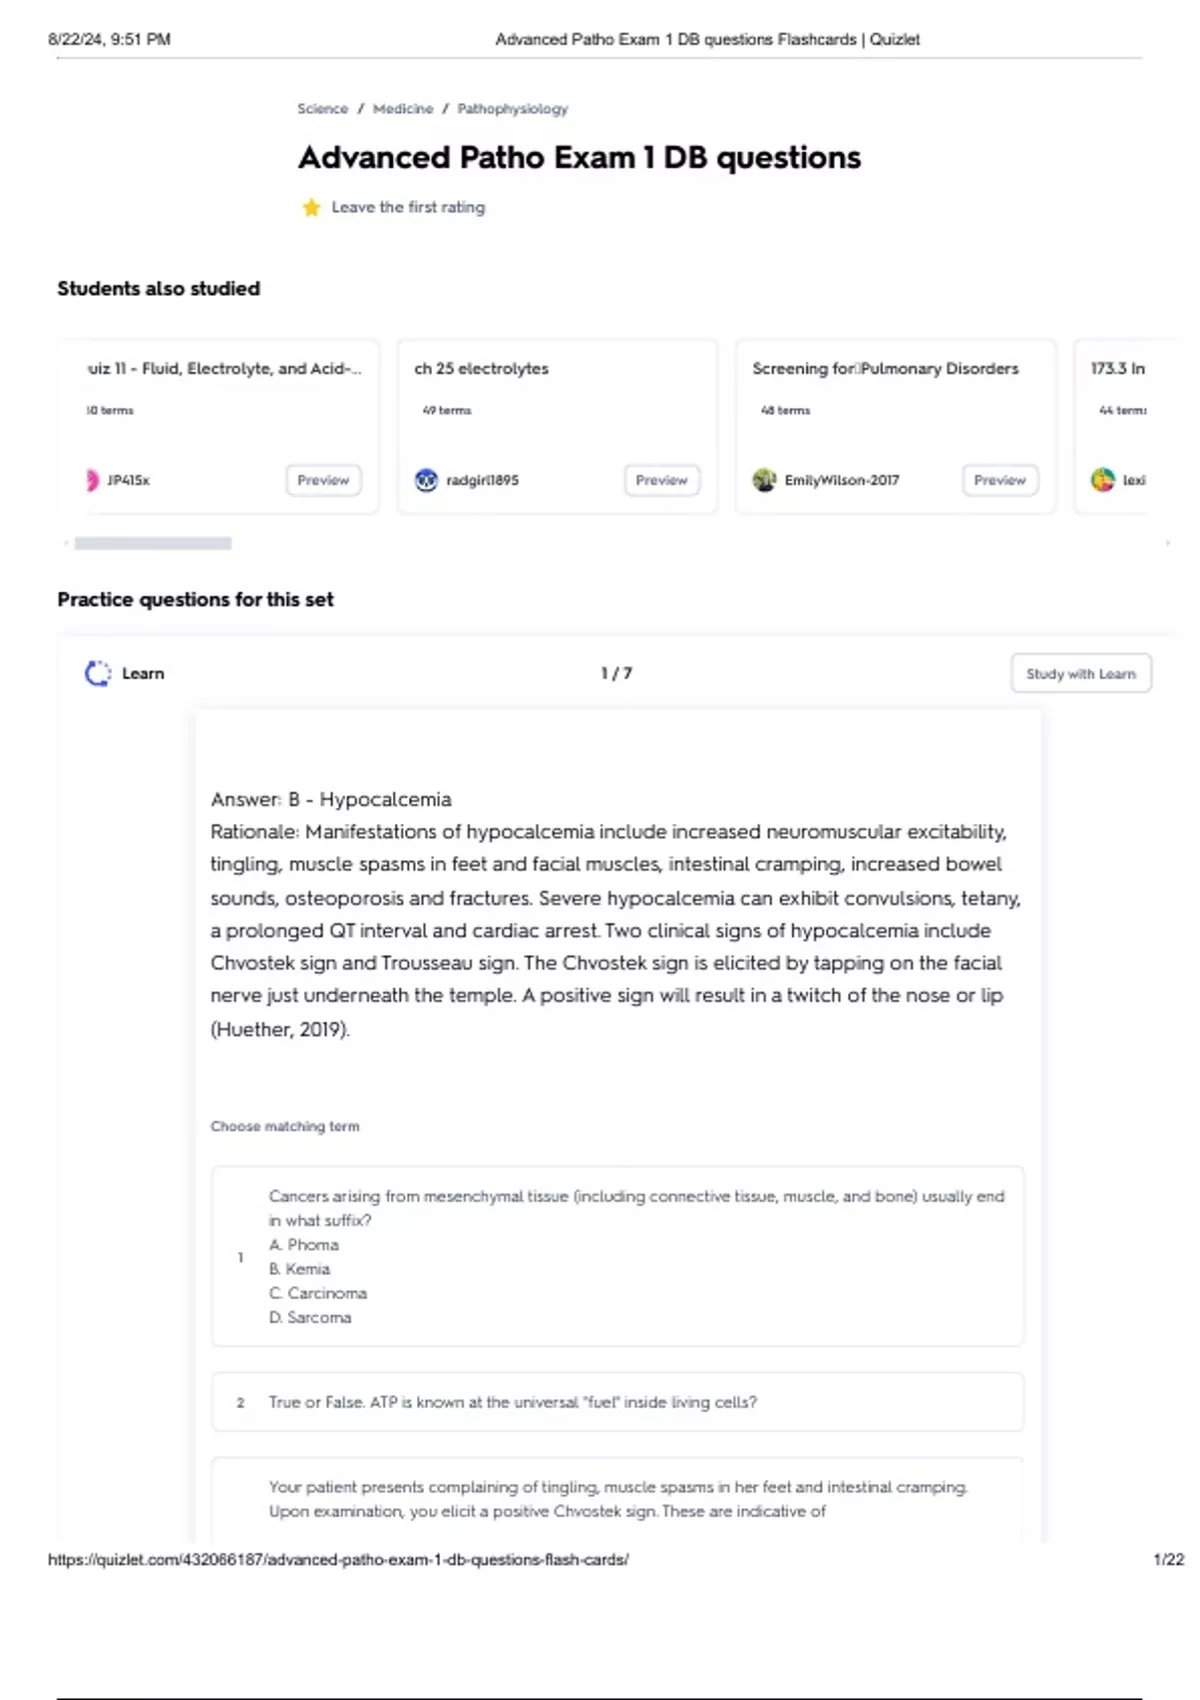Viewport: 1200px width, 1700px height.
Task: Click the students-also-studied horizontal scrollbar
Action: [x=153, y=543]
